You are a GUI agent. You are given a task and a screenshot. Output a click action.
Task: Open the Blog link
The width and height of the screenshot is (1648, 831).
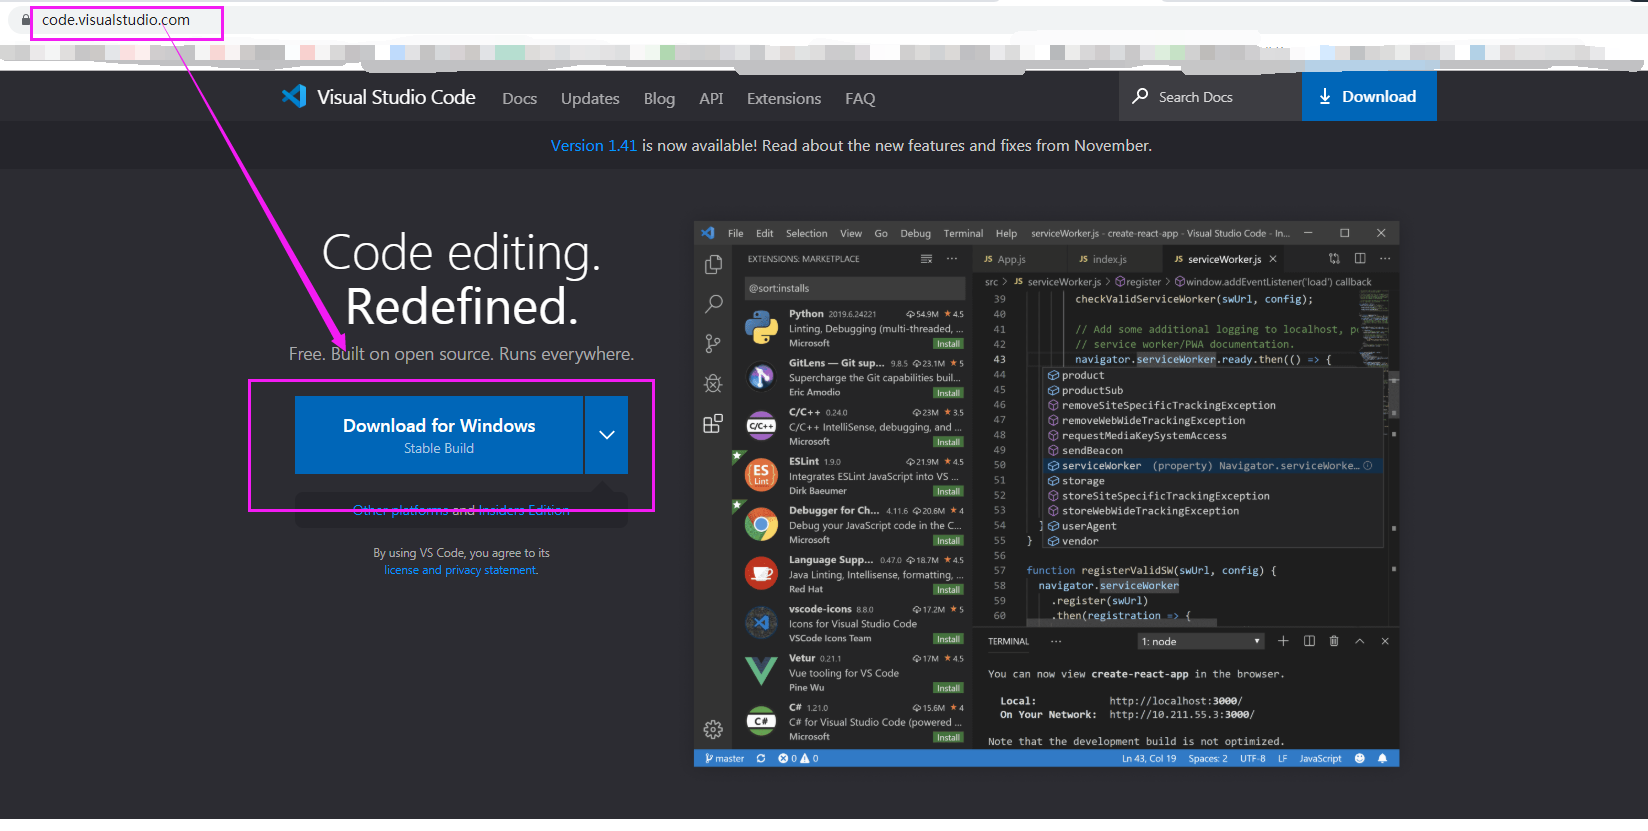pos(659,98)
